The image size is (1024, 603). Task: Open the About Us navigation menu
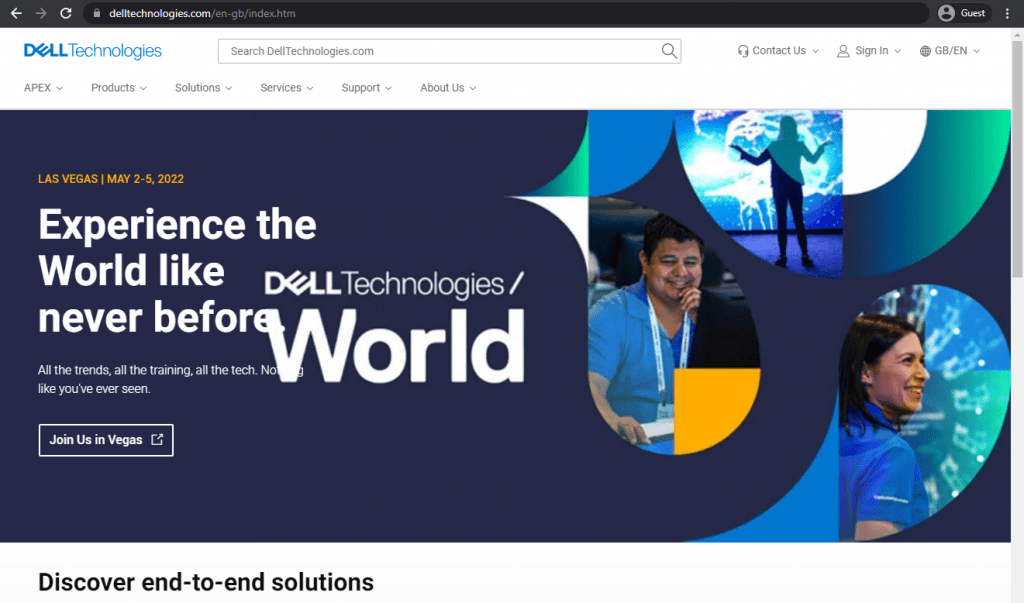[448, 88]
